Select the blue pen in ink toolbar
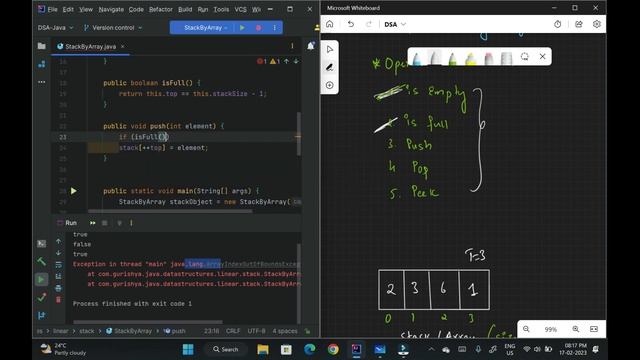The width and height of the screenshot is (640, 360). pos(417,58)
